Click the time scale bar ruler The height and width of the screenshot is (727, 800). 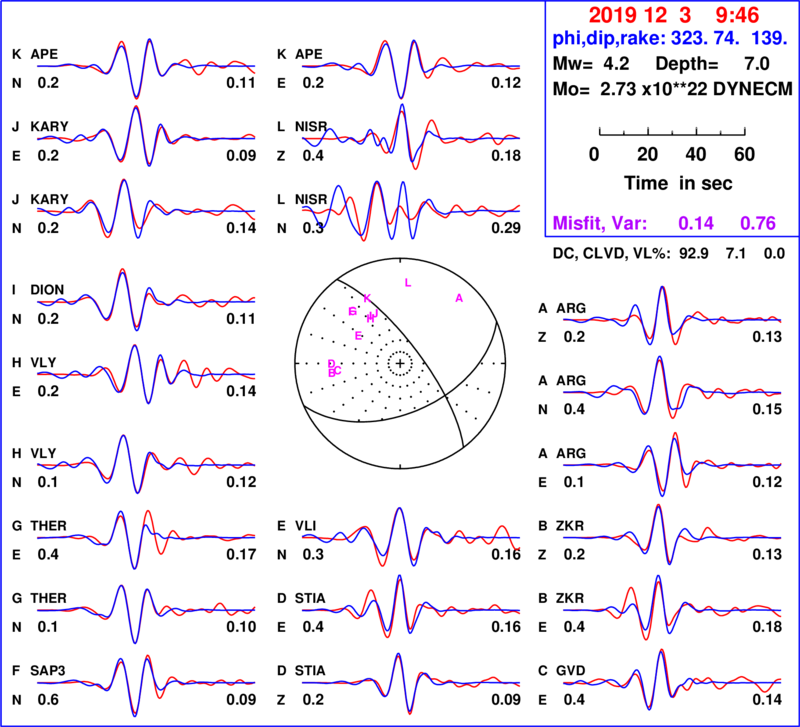(x=672, y=132)
